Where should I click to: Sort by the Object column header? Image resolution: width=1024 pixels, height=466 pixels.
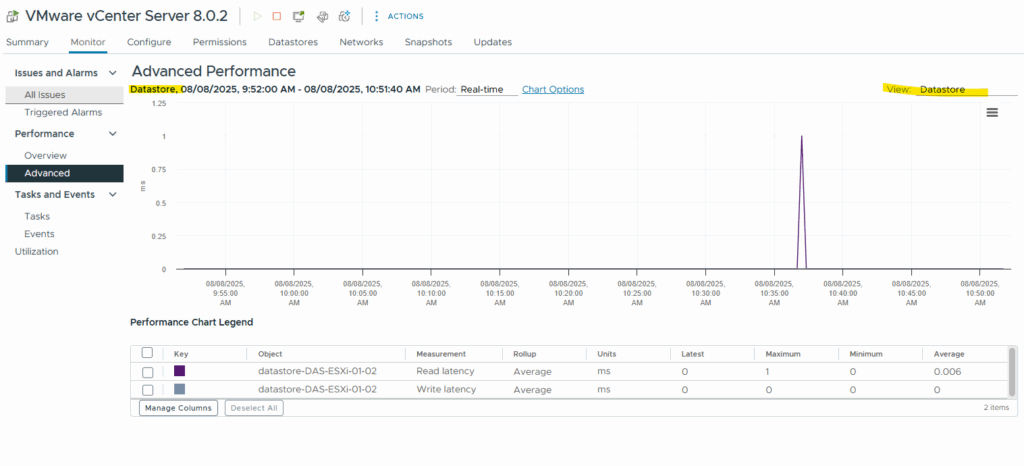(x=270, y=354)
